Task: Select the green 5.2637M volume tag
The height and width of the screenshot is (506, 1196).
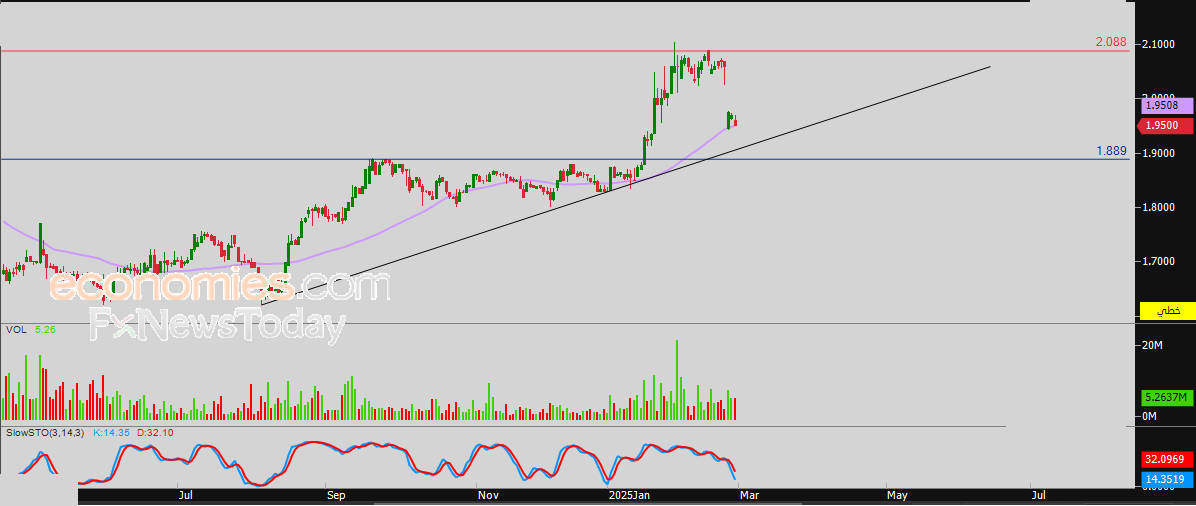Action: pos(1166,398)
